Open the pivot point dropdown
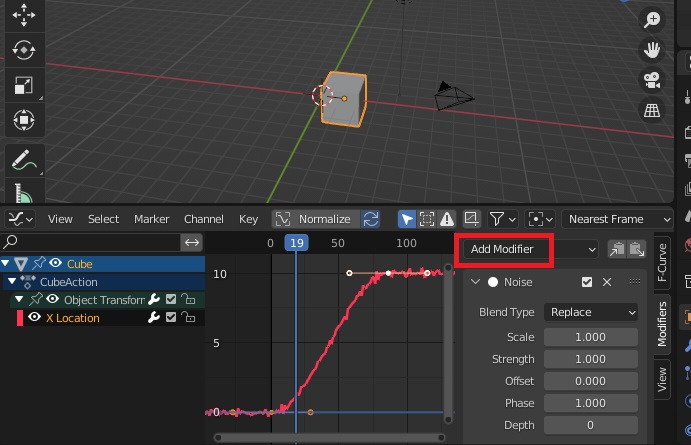Viewport: 691px width, 445px height. click(x=540, y=219)
